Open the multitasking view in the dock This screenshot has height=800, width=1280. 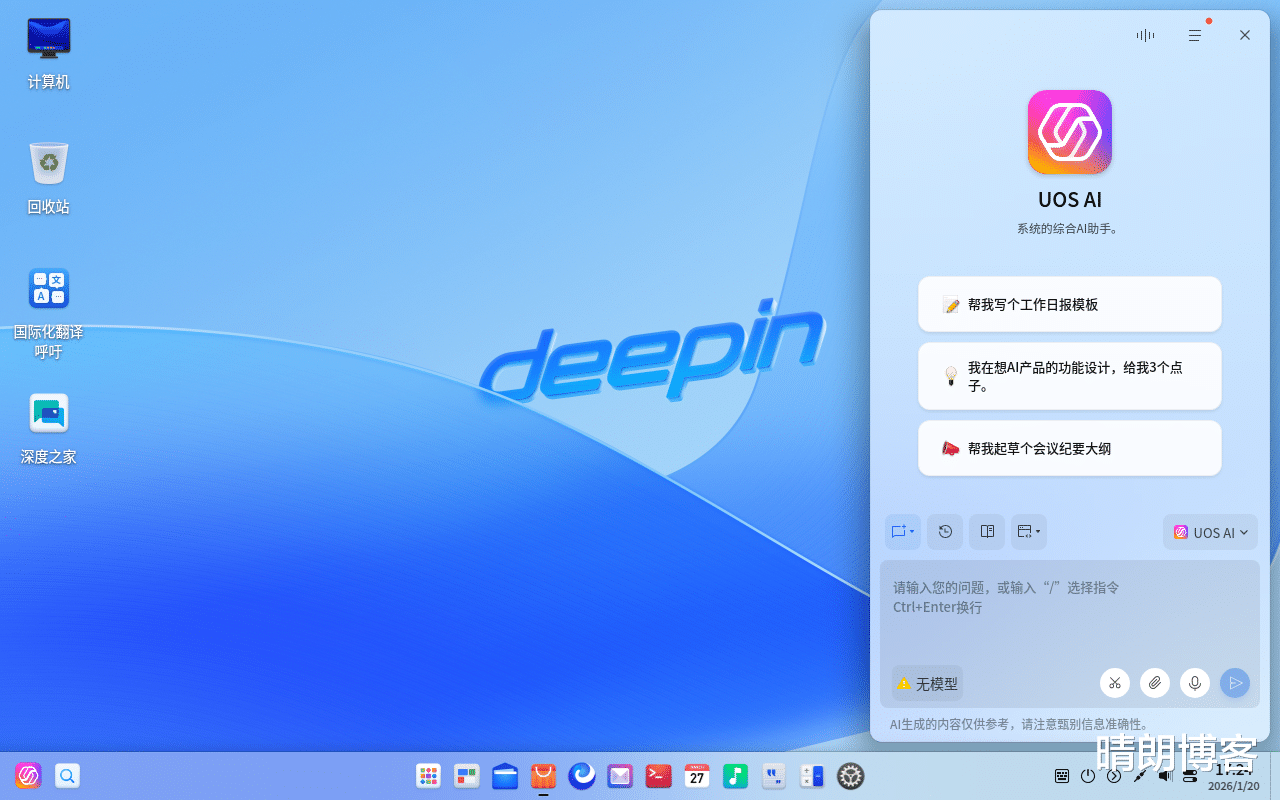[466, 775]
